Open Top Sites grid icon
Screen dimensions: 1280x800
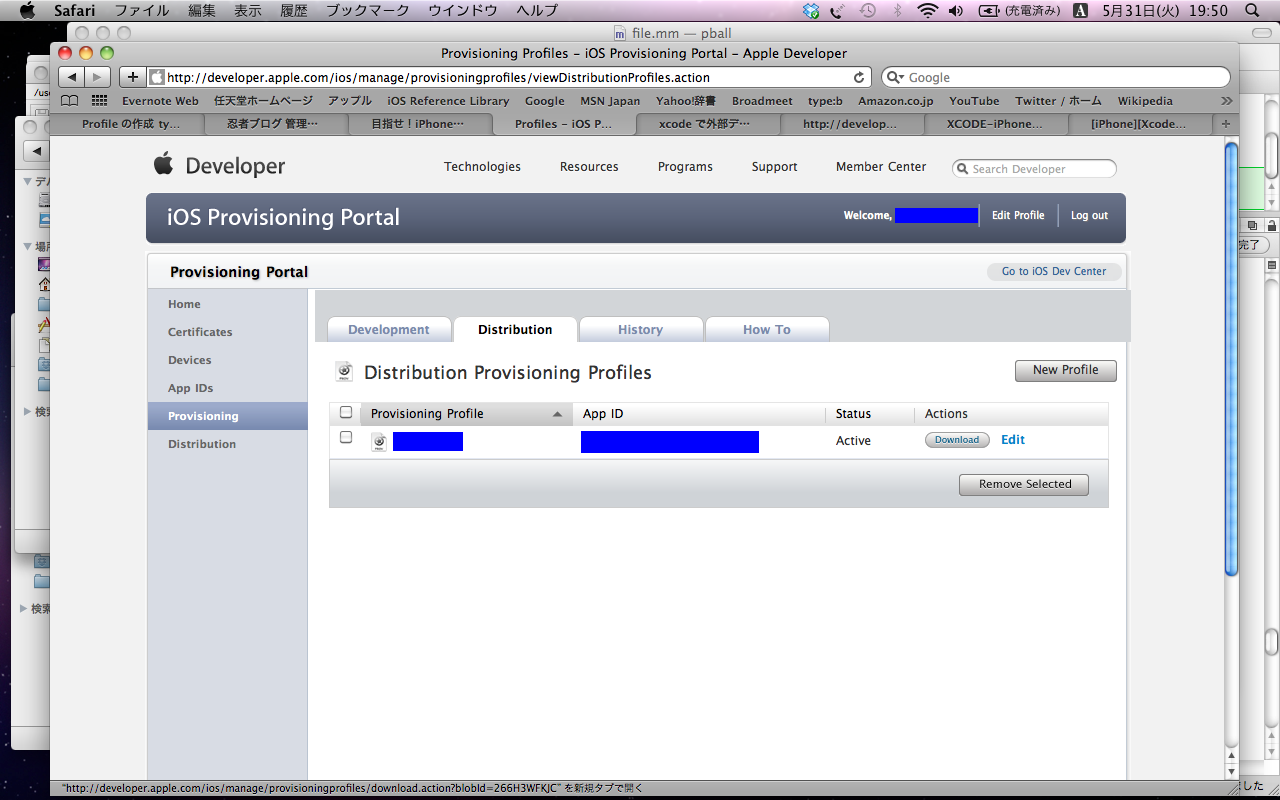click(x=99, y=100)
